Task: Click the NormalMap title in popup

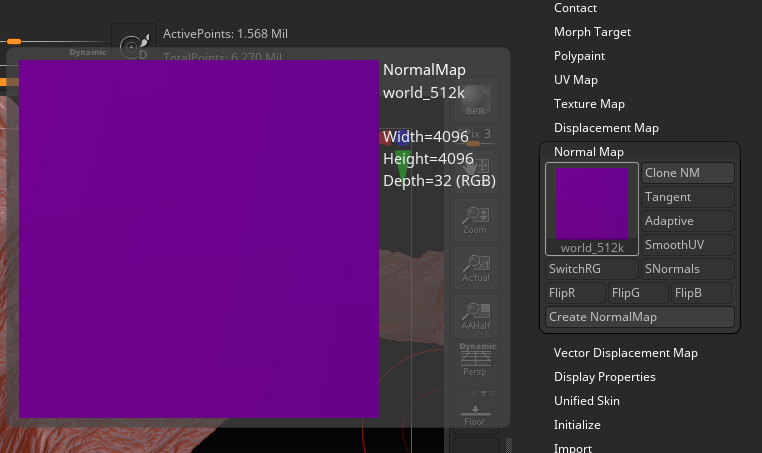Action: pyautogui.click(x=424, y=70)
